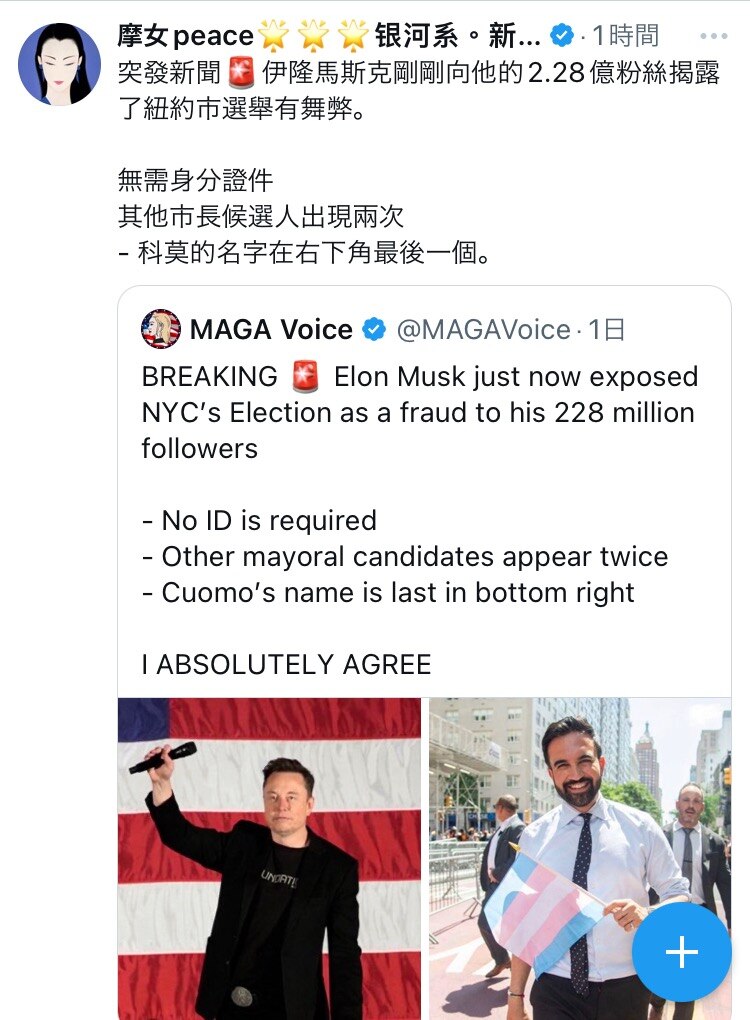The width and height of the screenshot is (750, 1020).
Task: Open photo of man holding a striped flag
Action: pyautogui.click(x=580, y=858)
